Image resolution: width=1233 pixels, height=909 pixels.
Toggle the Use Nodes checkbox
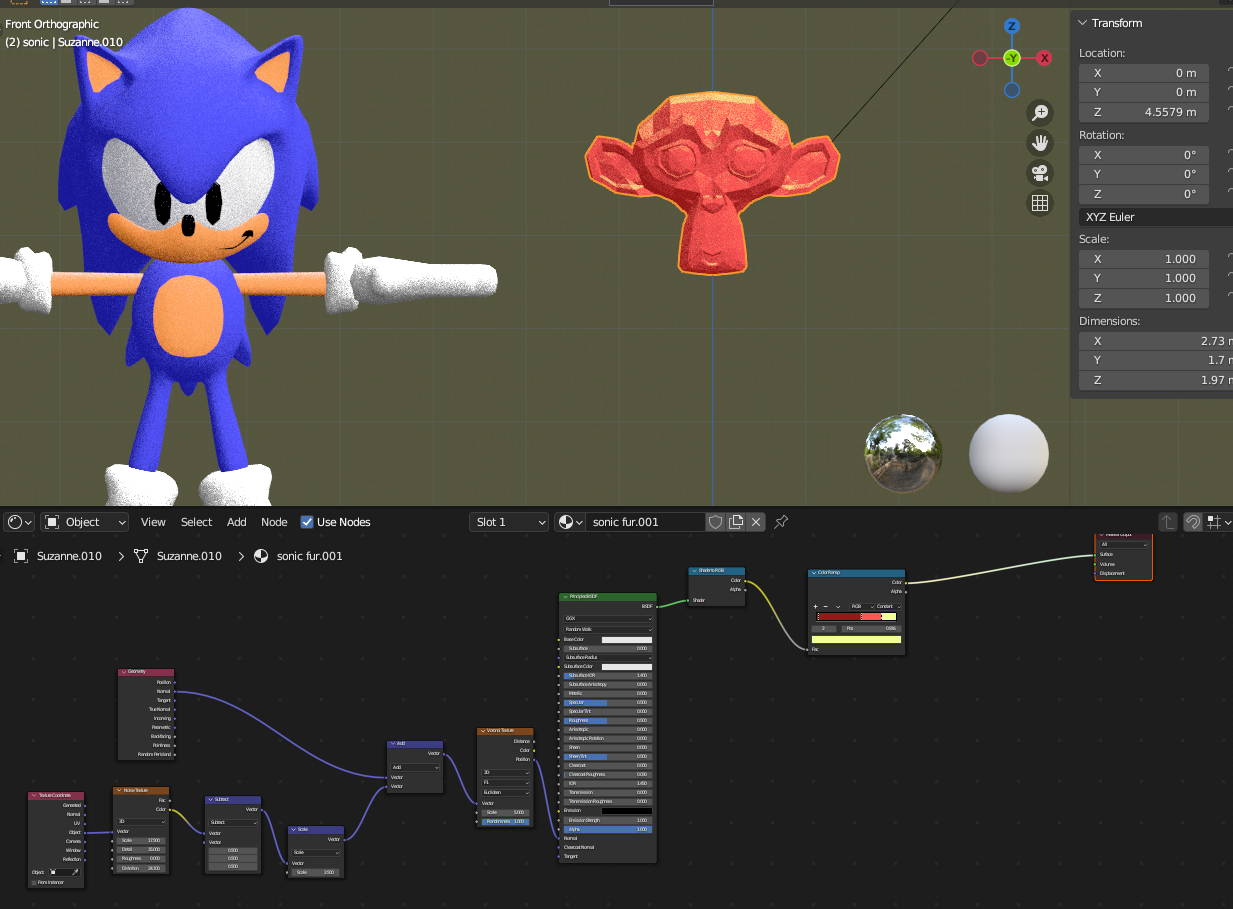(307, 522)
